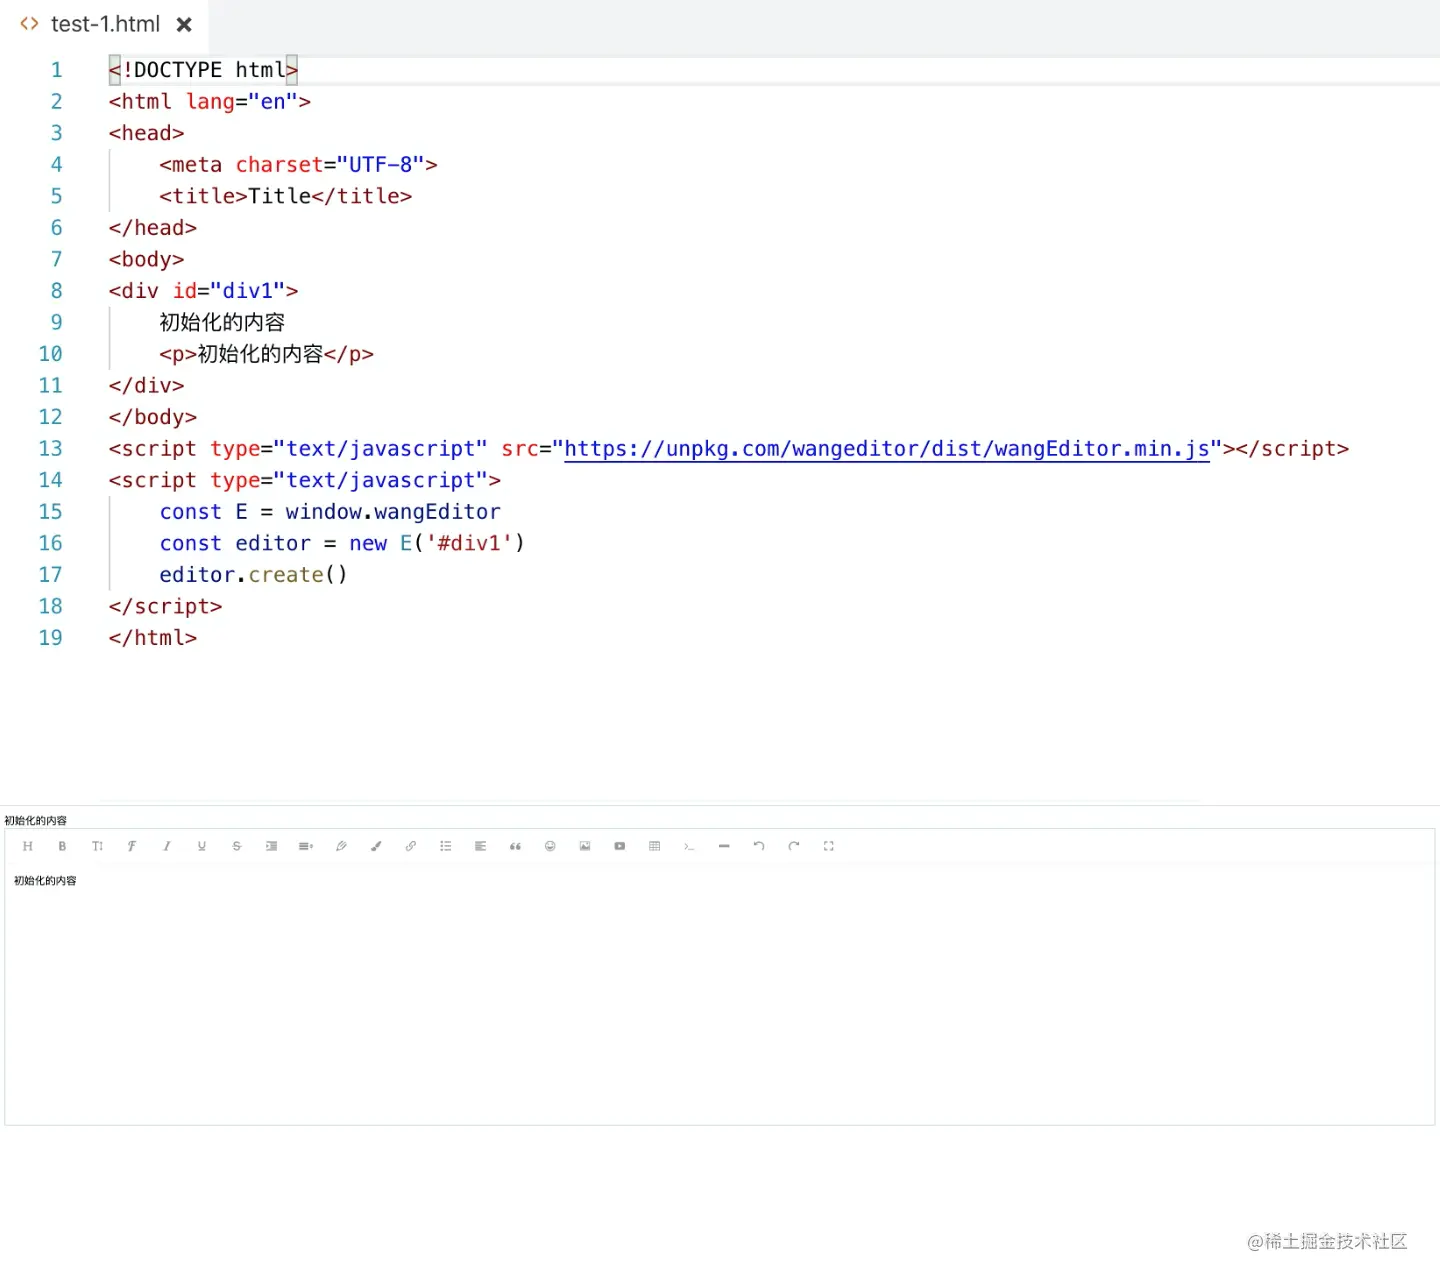Click the '<div id="div1">' code line
Viewport: 1440px width, 1284px height.
tap(203, 291)
